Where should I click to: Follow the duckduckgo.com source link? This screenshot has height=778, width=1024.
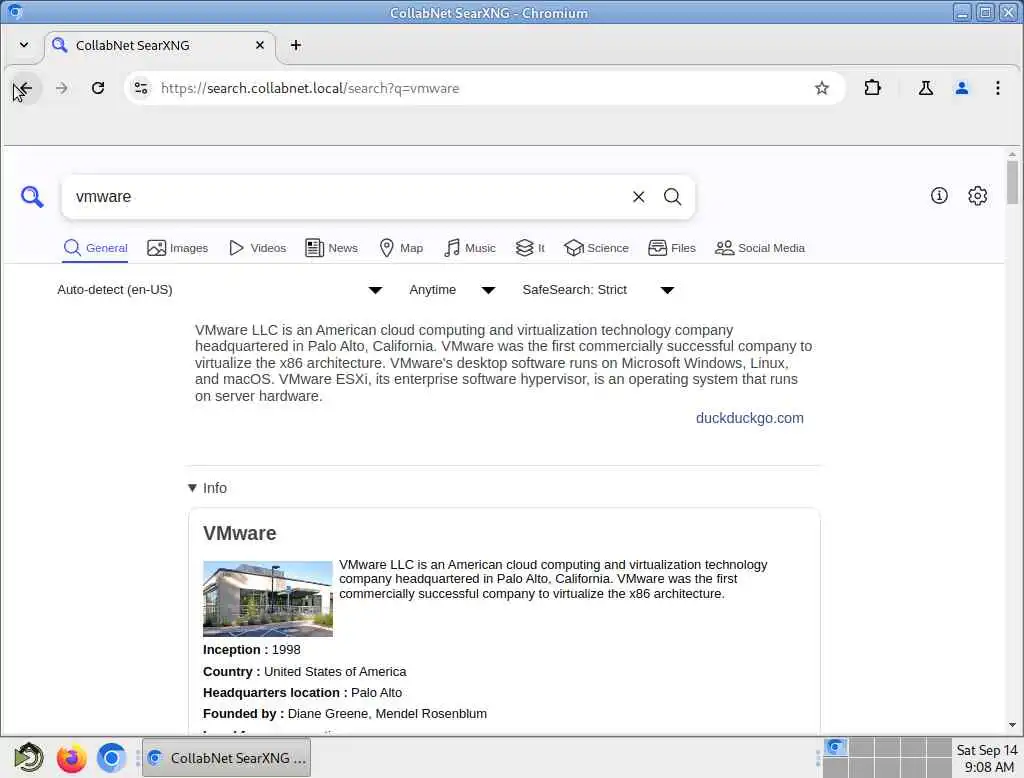pos(750,418)
